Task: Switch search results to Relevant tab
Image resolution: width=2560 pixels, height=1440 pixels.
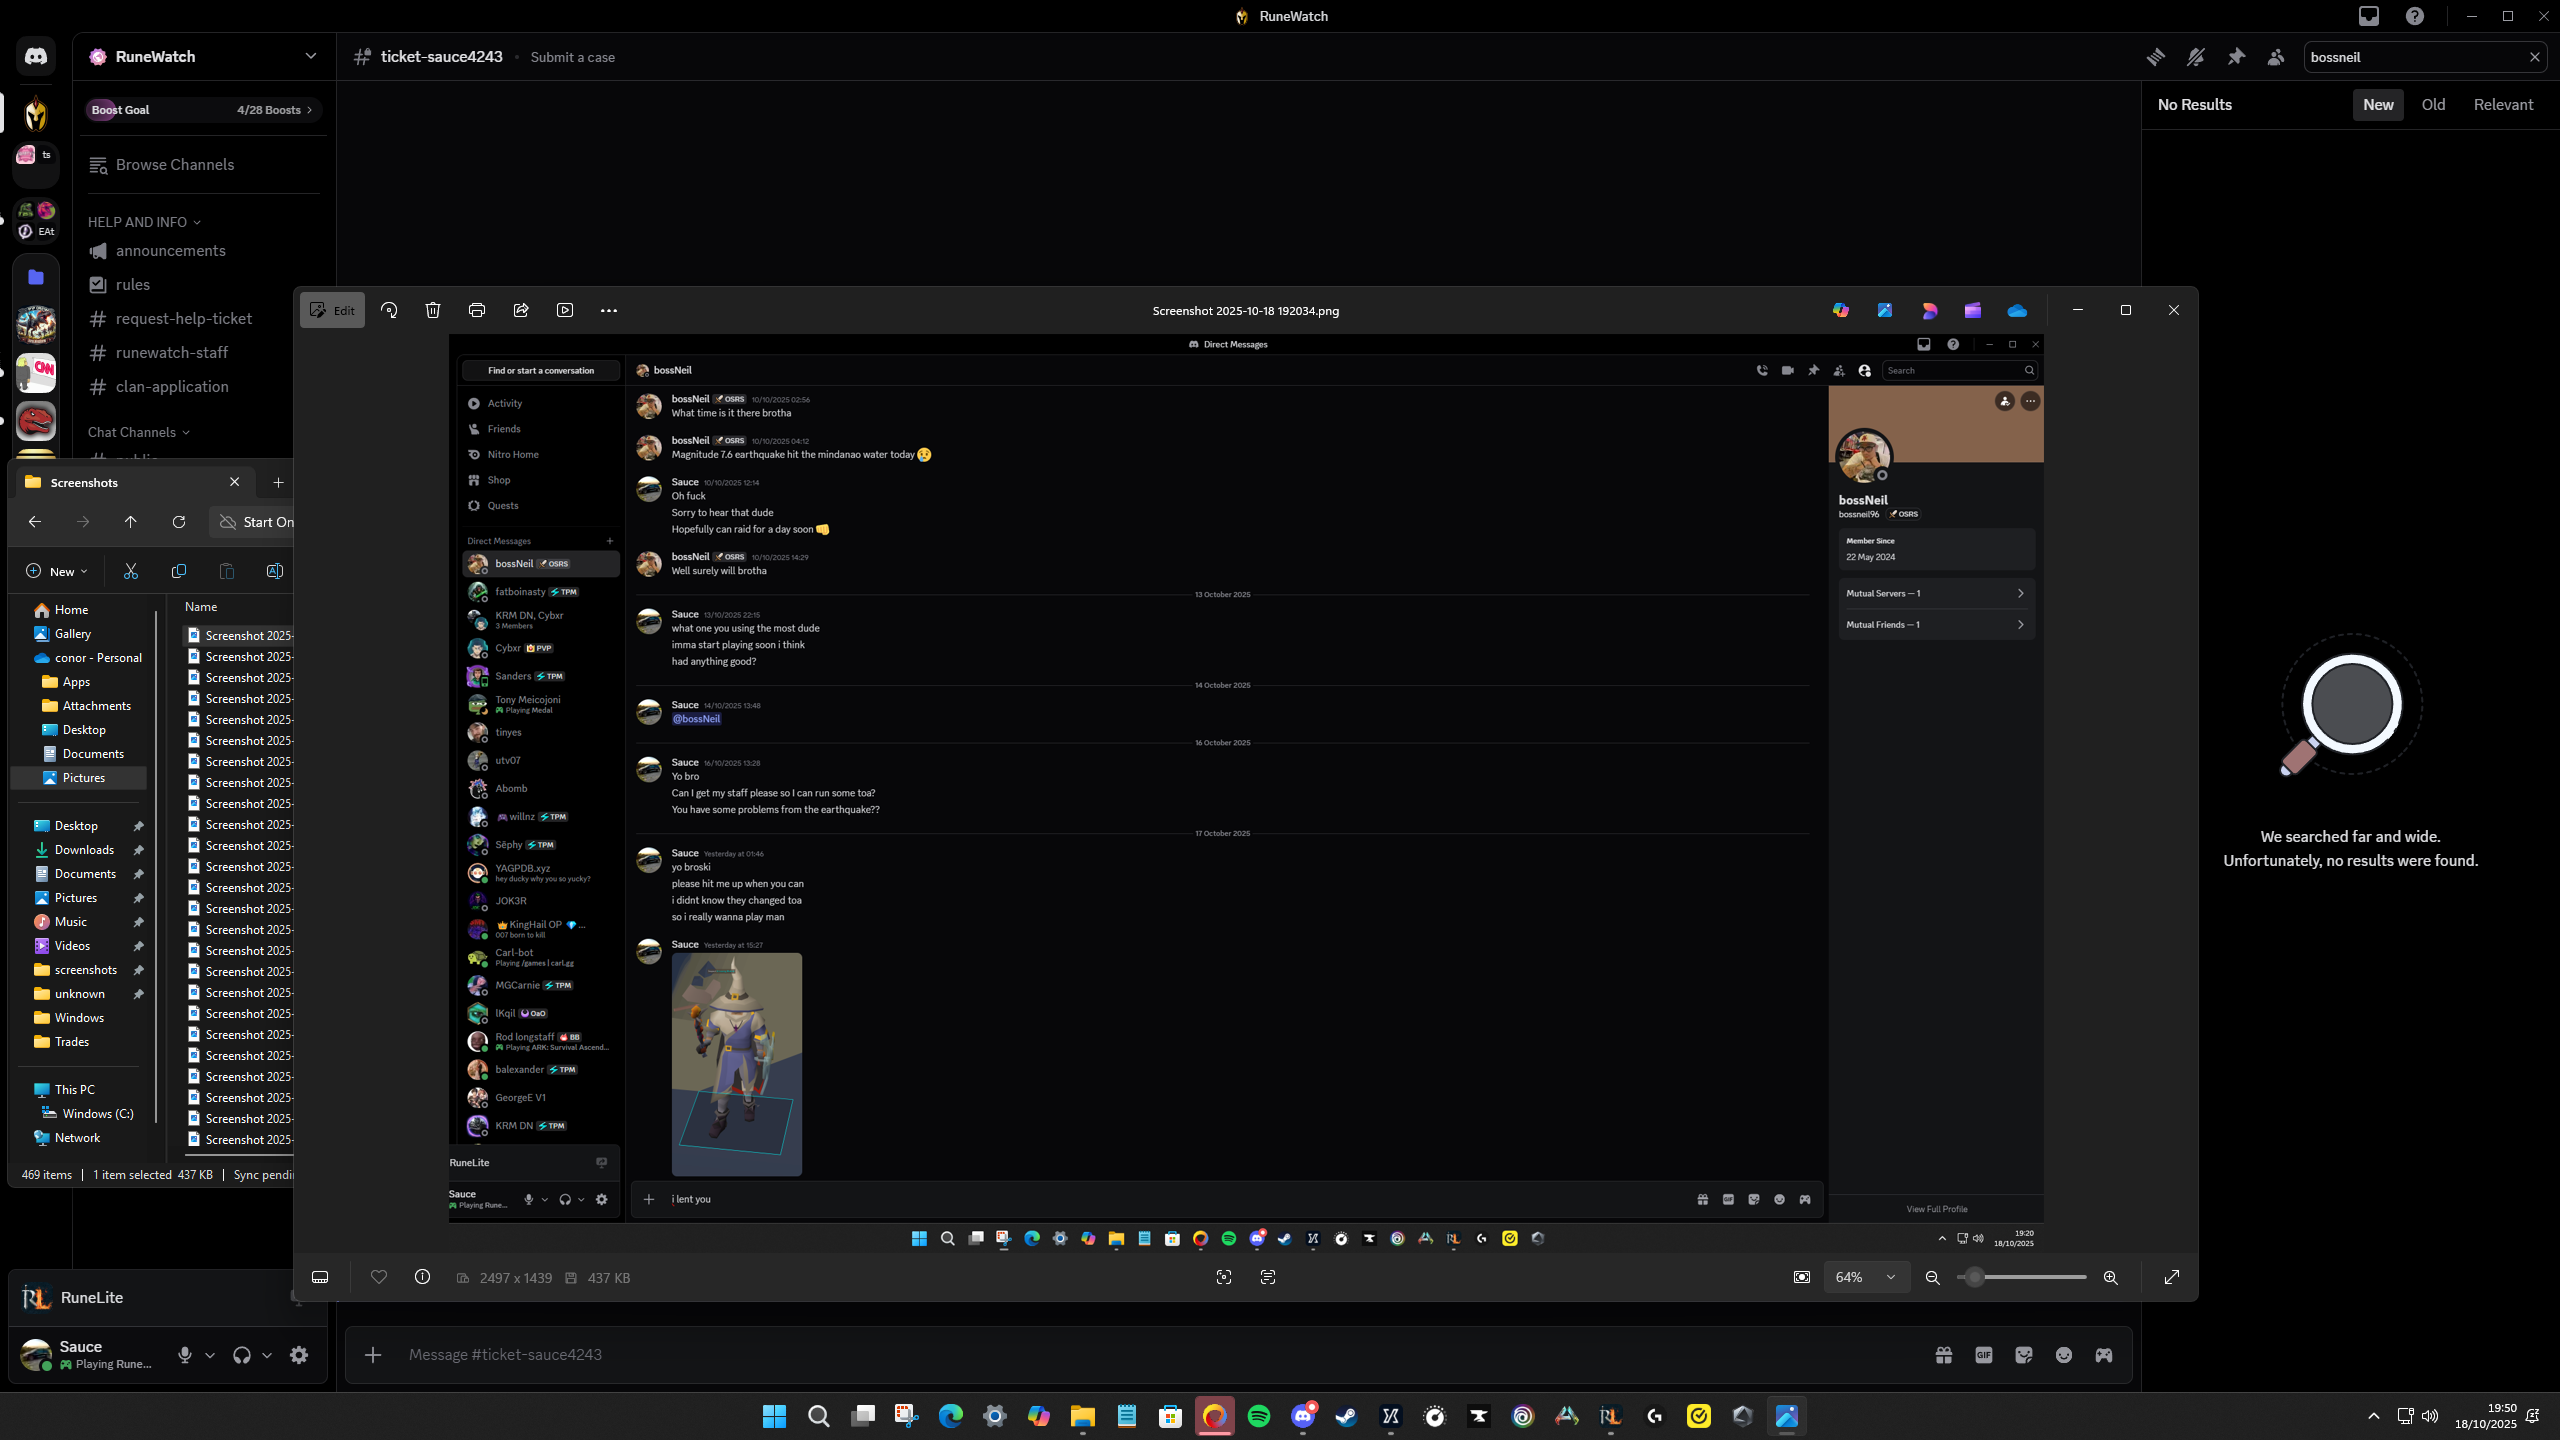Action: click(x=2503, y=105)
